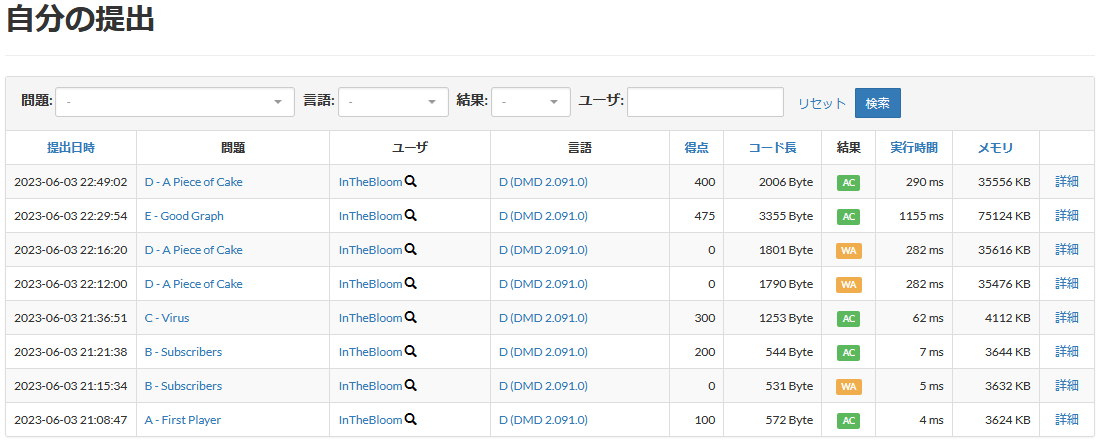Open 詳細 for the 22:29:54 submission
Screen dimensions: 1099x441
click(1067, 215)
